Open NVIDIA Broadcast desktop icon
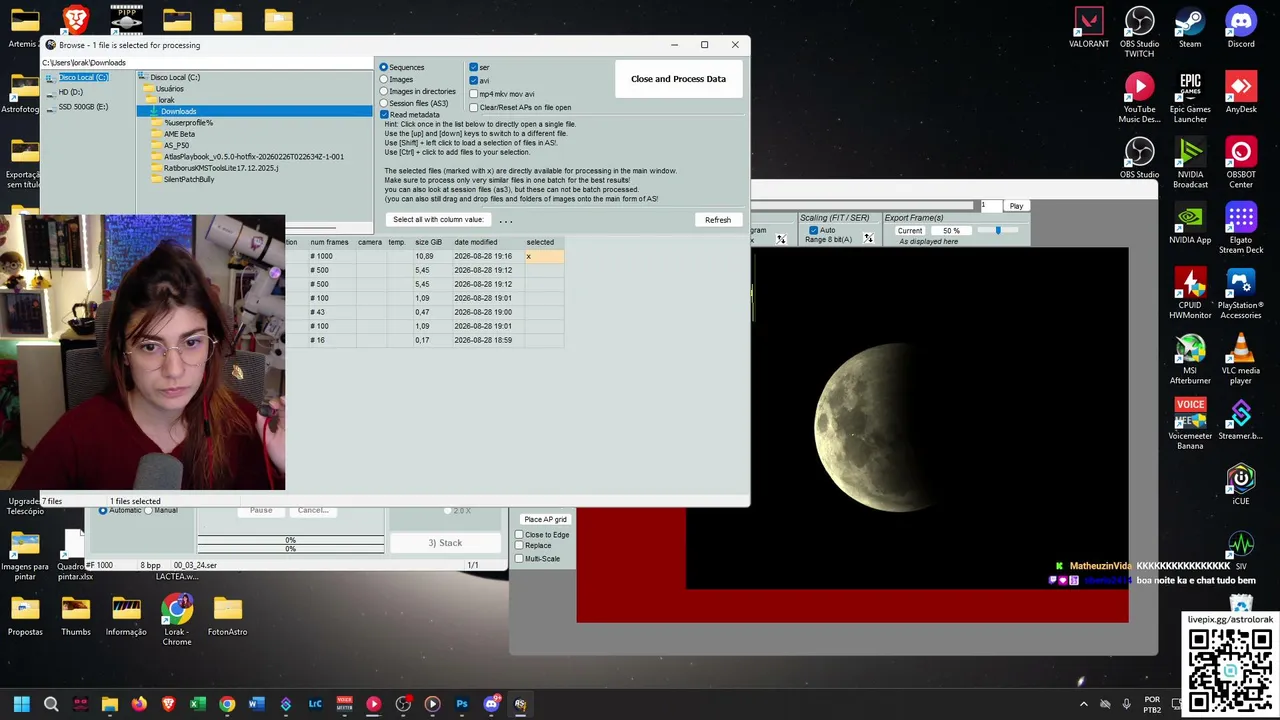 point(1190,163)
